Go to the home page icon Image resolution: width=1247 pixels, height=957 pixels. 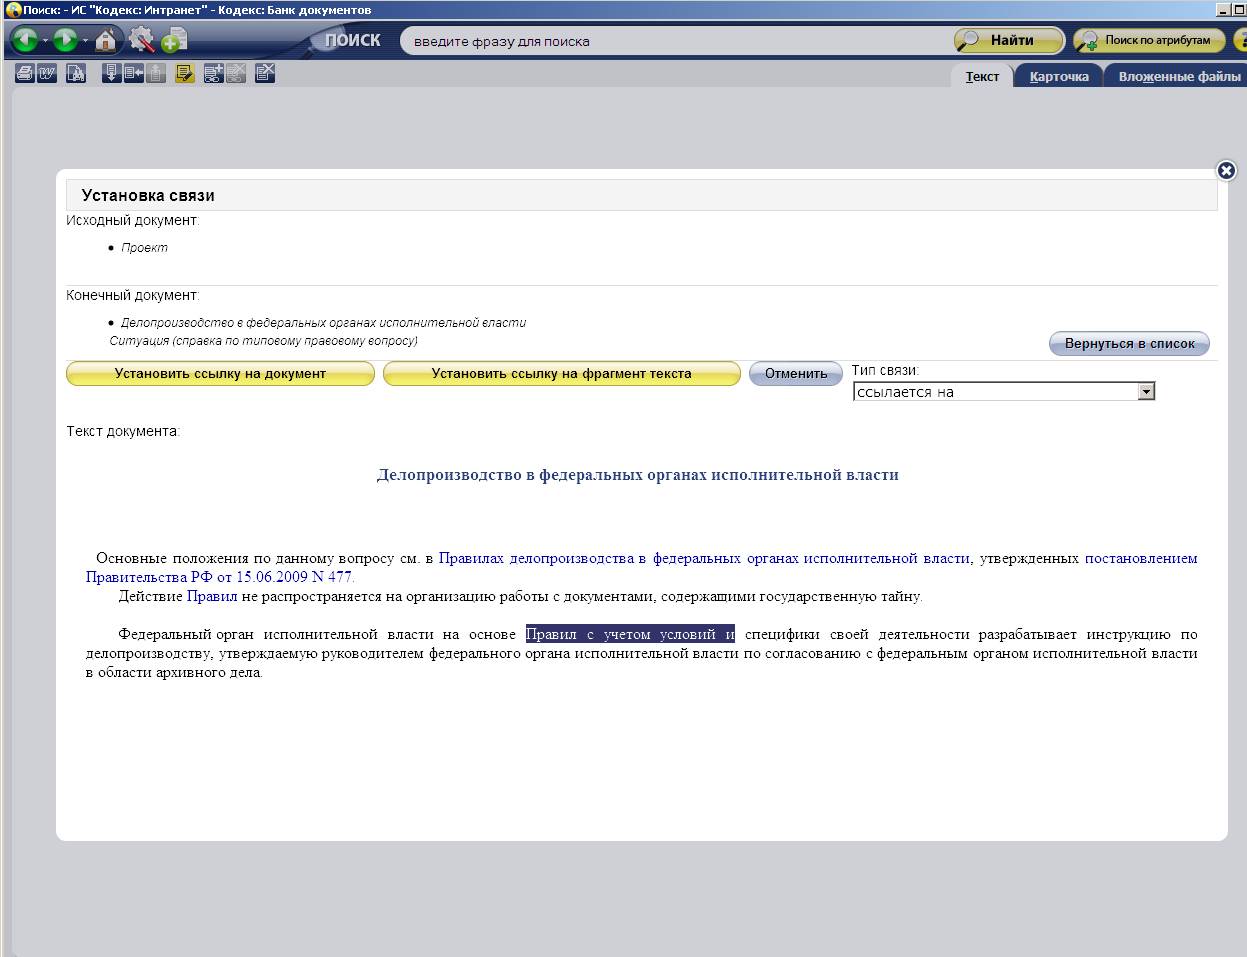[107, 40]
